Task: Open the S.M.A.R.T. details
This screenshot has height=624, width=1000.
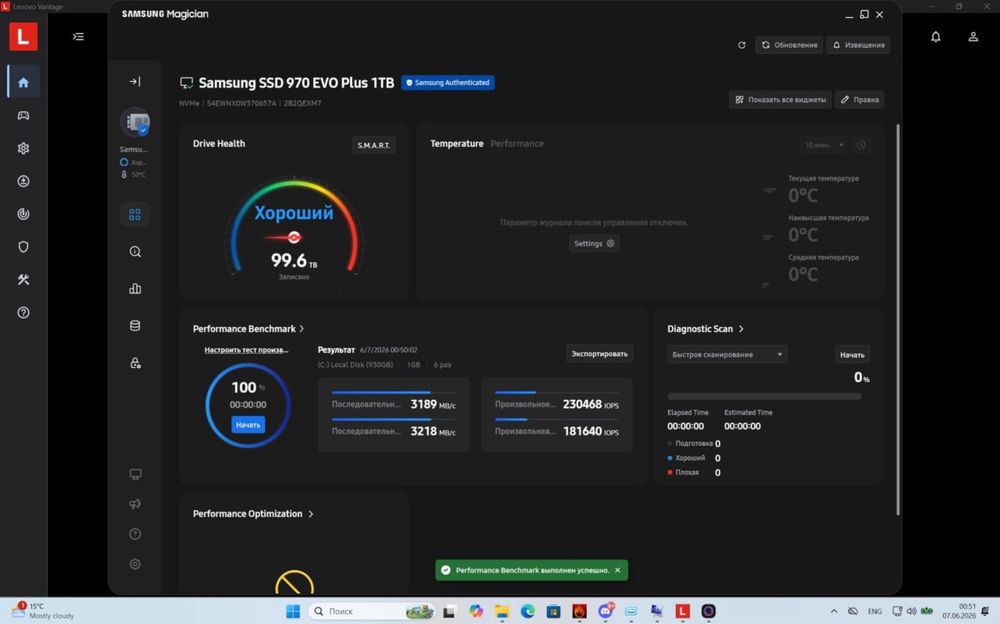Action: (373, 145)
